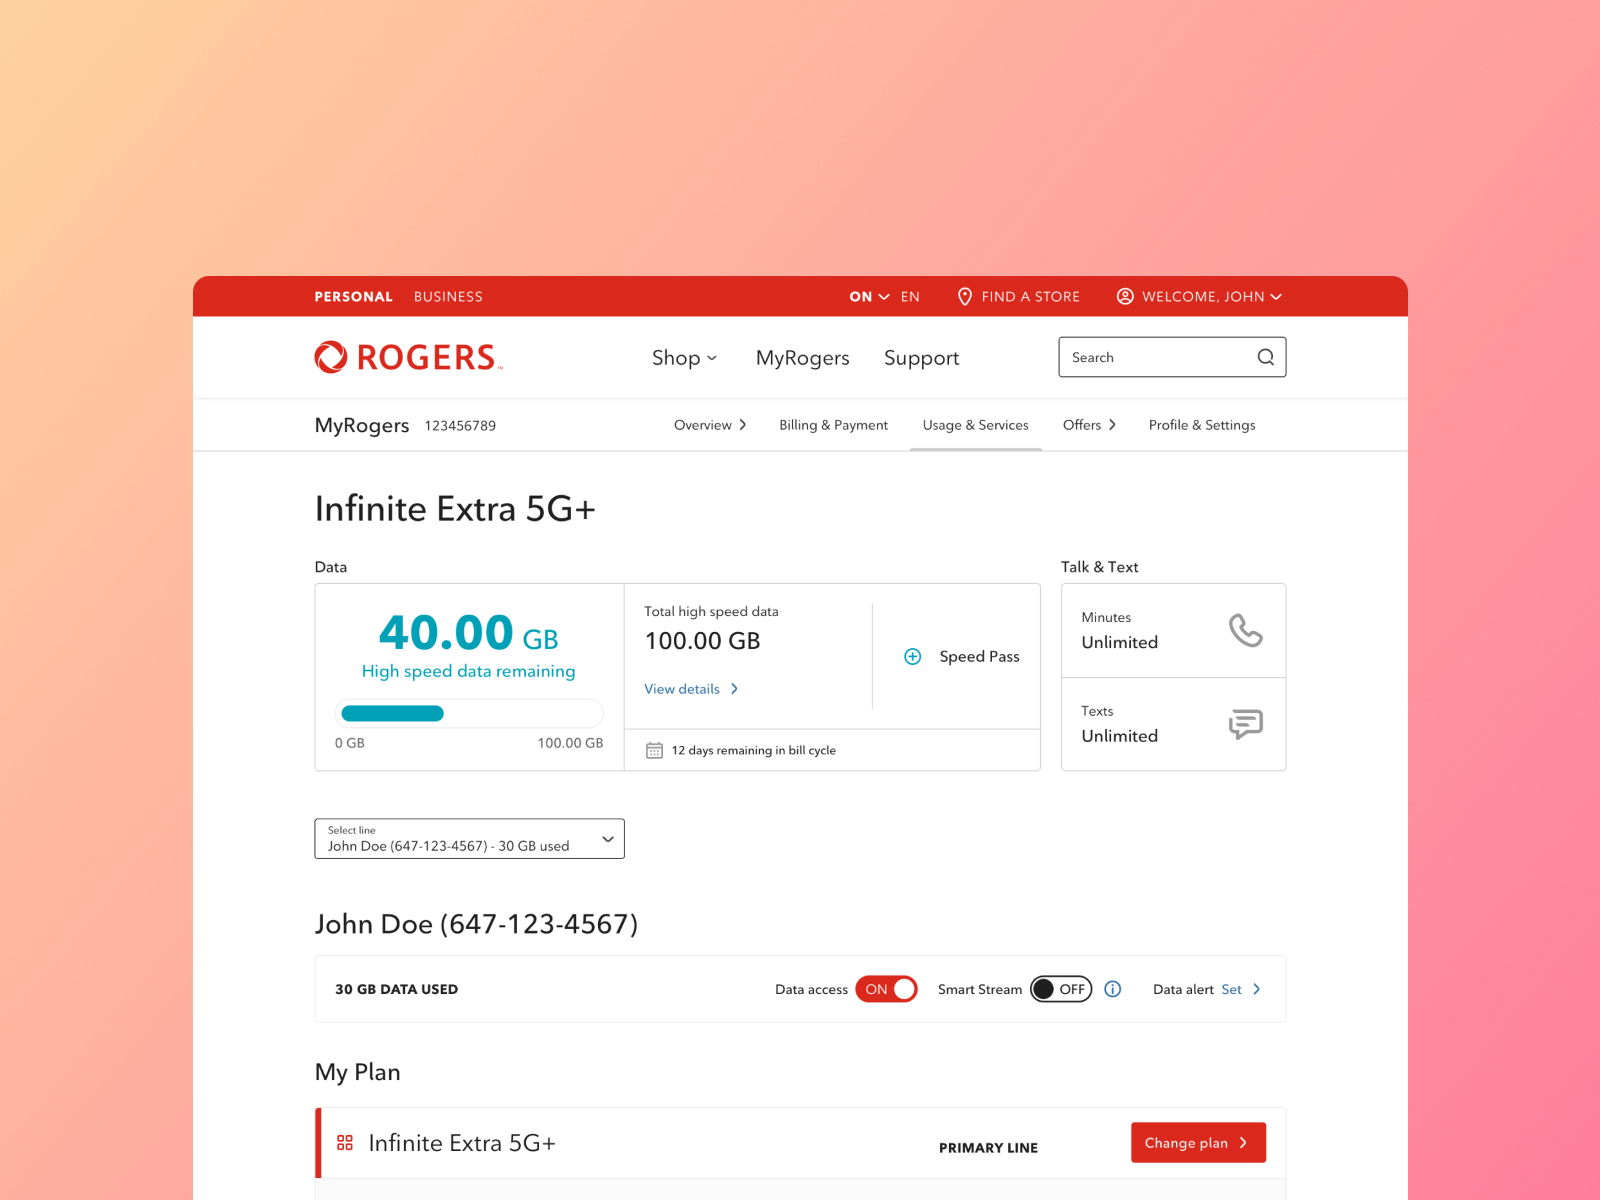Click the John Doe (647-123-4567) heading
This screenshot has width=1600, height=1200.
tap(476, 924)
